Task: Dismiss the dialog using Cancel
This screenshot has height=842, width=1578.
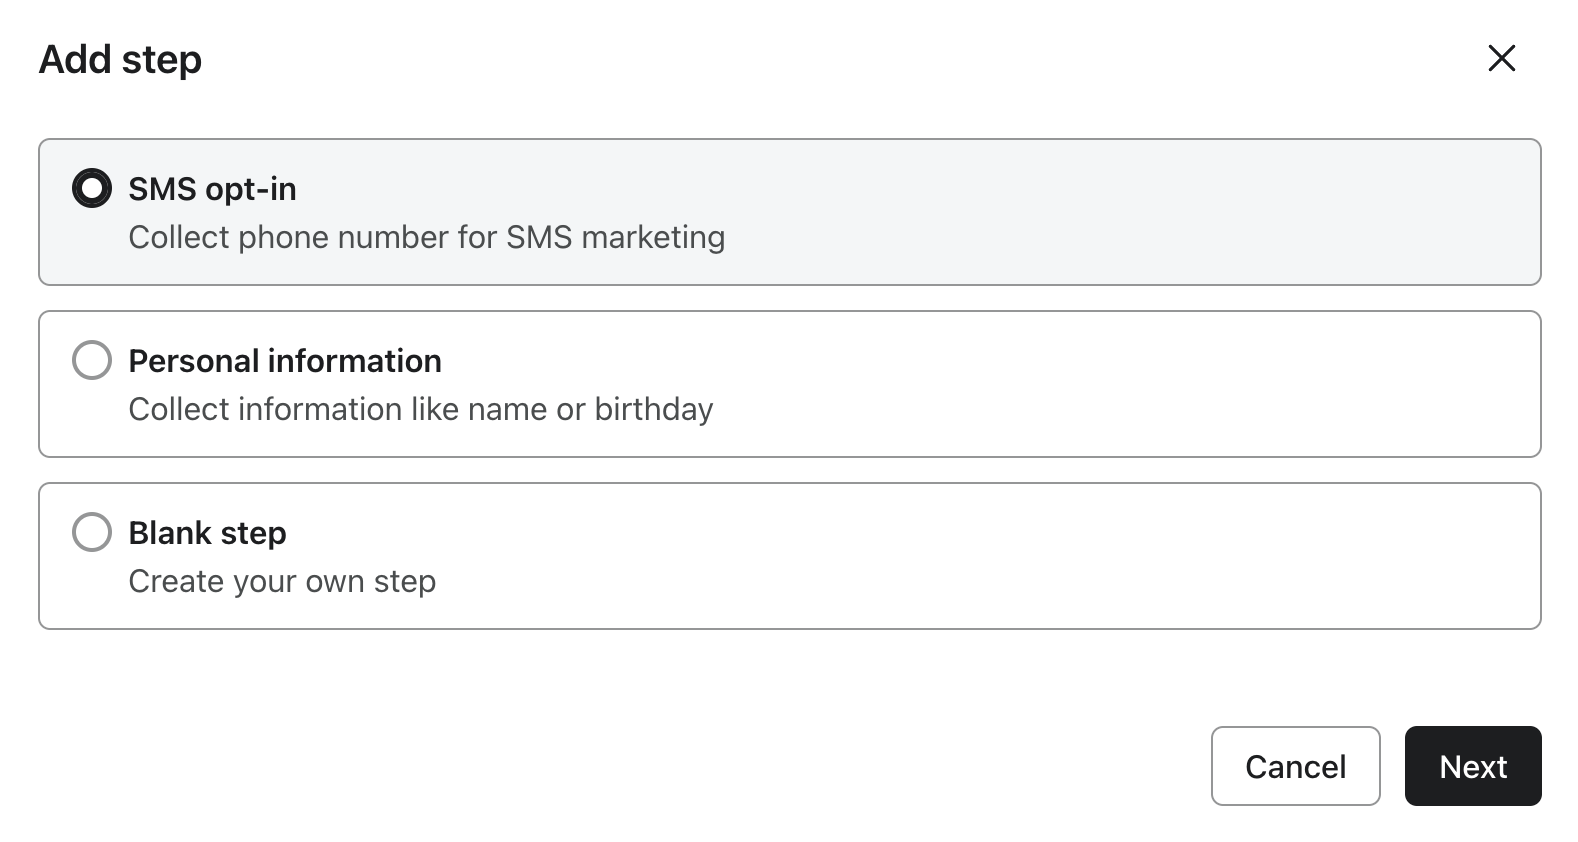Action: click(1295, 766)
